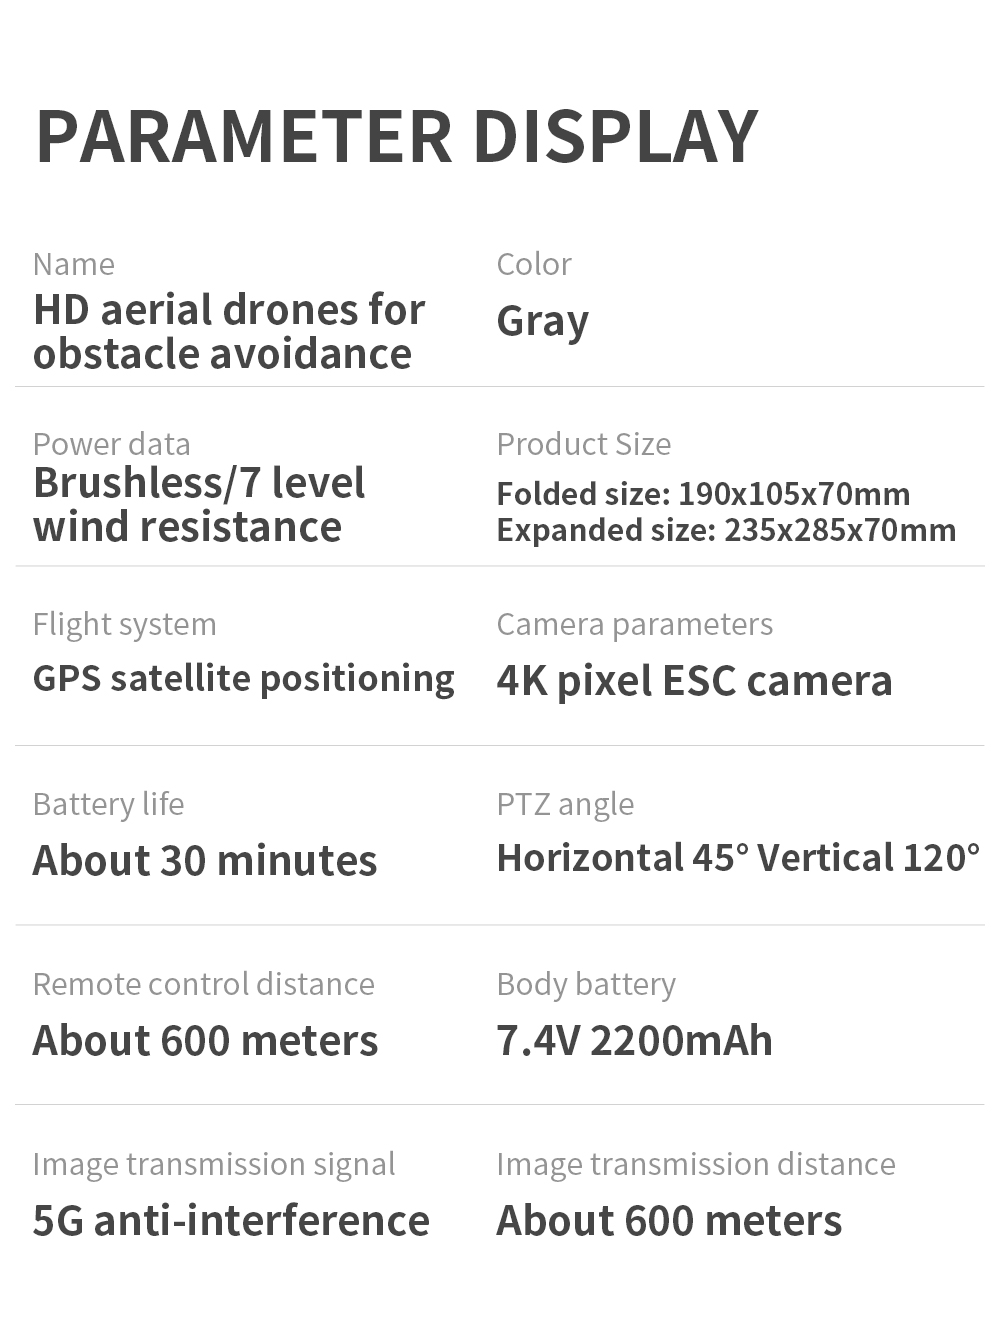
Task: Click the Battery life label
Action: tap(108, 804)
